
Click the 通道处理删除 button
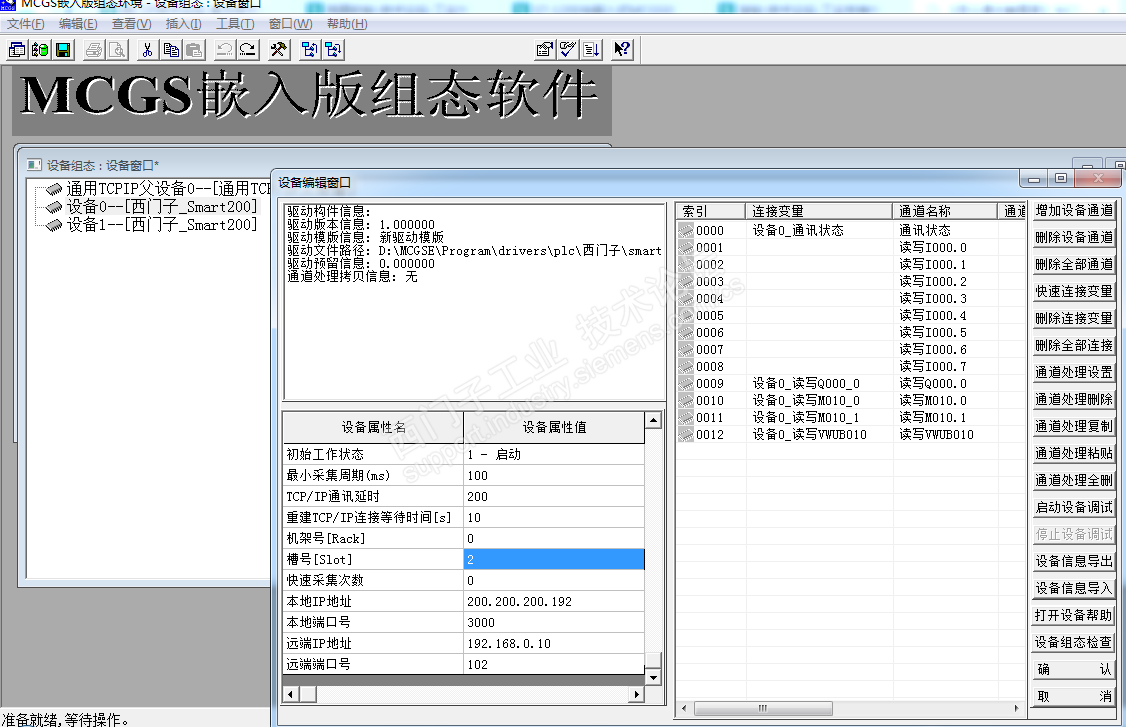point(1074,399)
